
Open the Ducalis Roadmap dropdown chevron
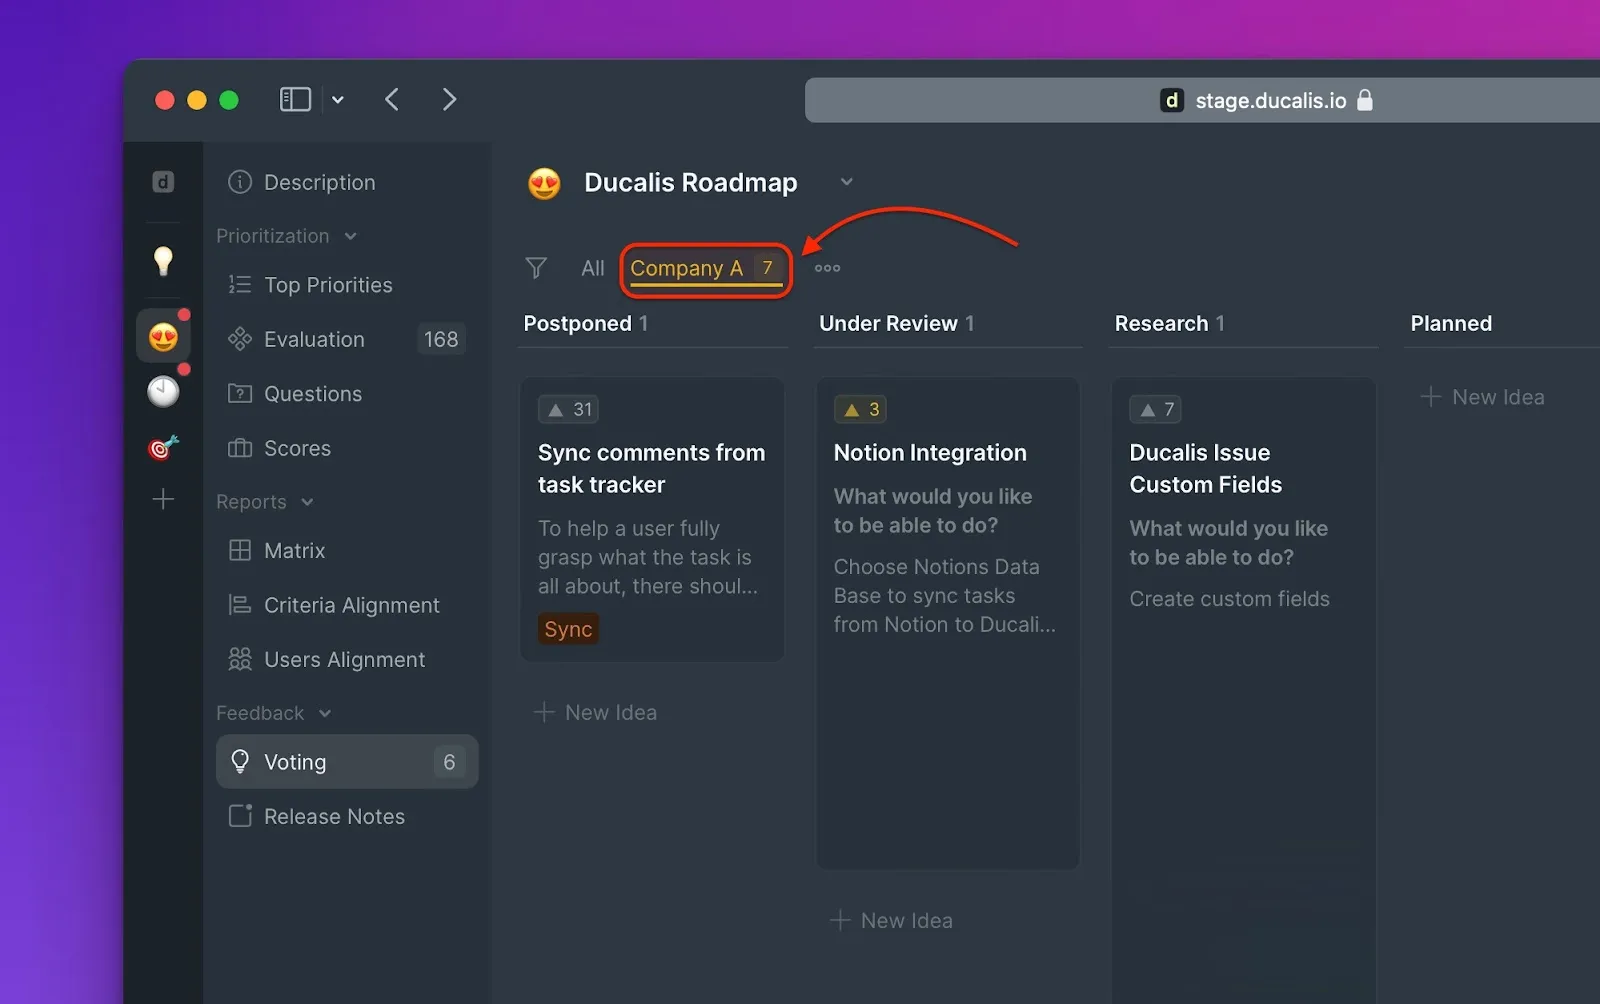(846, 182)
